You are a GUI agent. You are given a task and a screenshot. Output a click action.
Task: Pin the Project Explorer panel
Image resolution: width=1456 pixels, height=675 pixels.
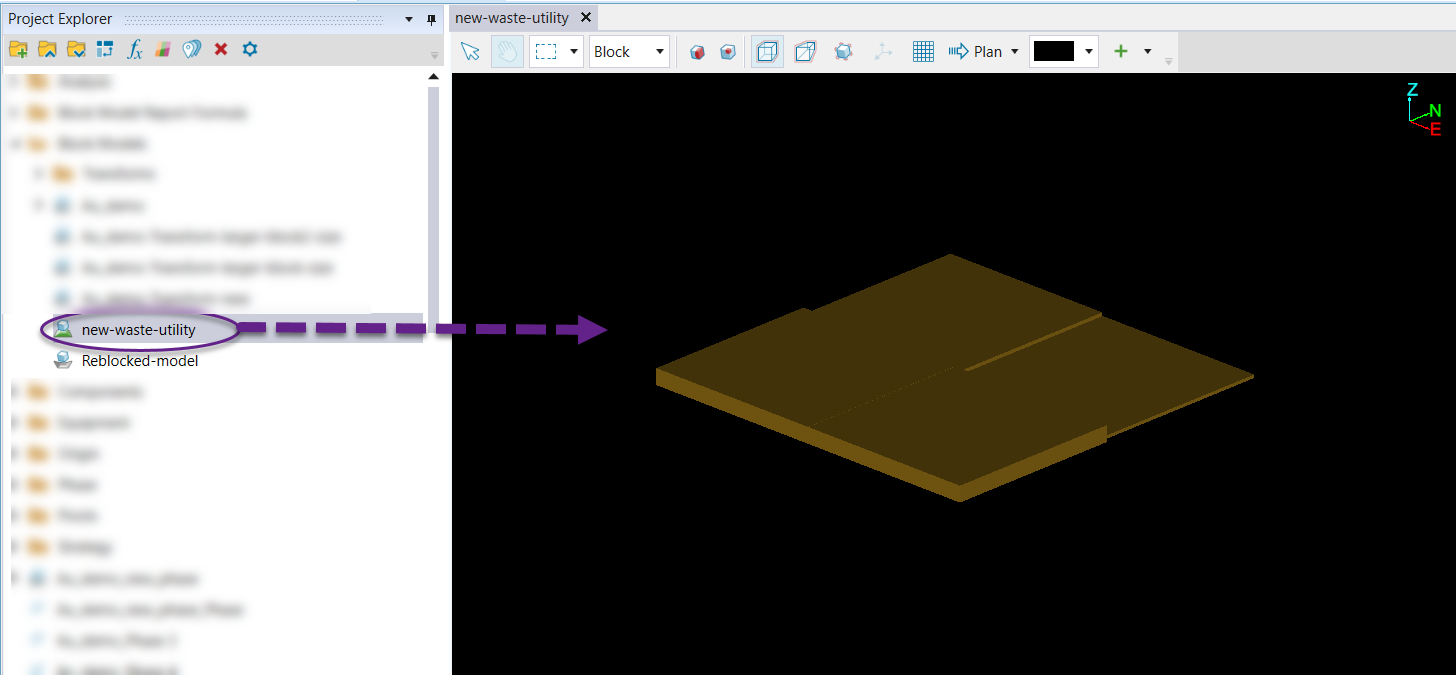point(432,19)
